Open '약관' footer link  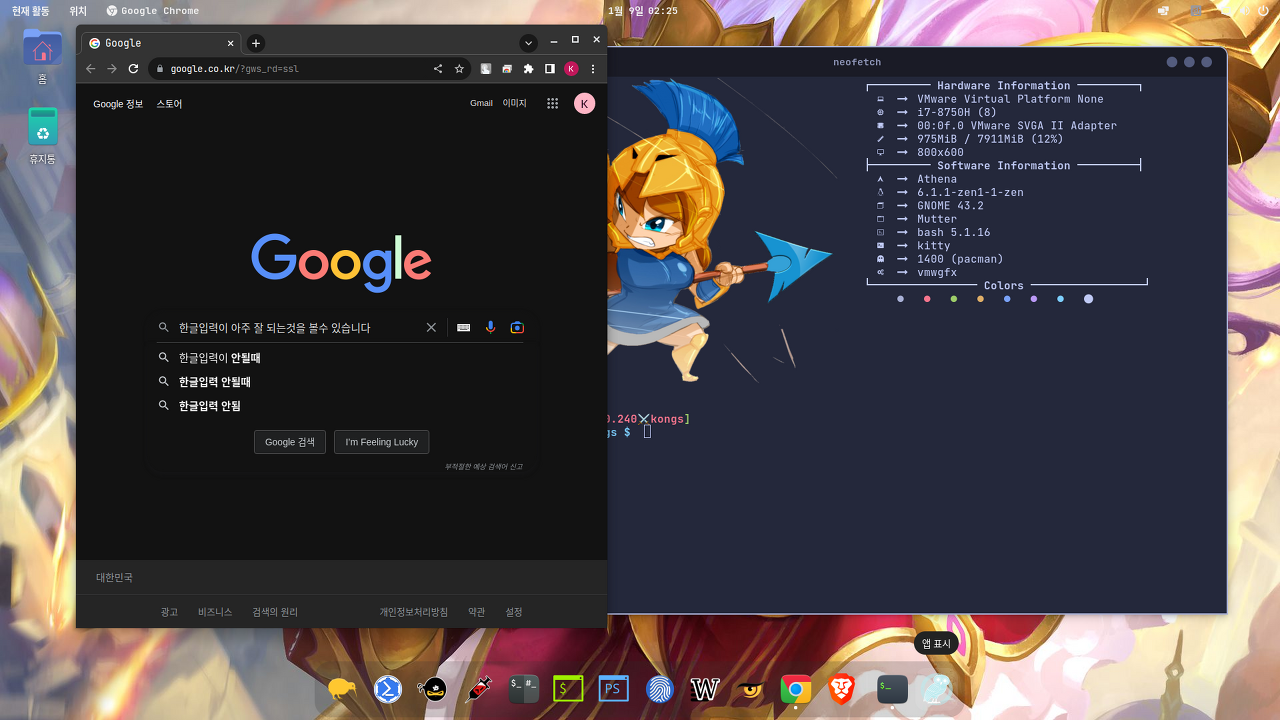476,612
